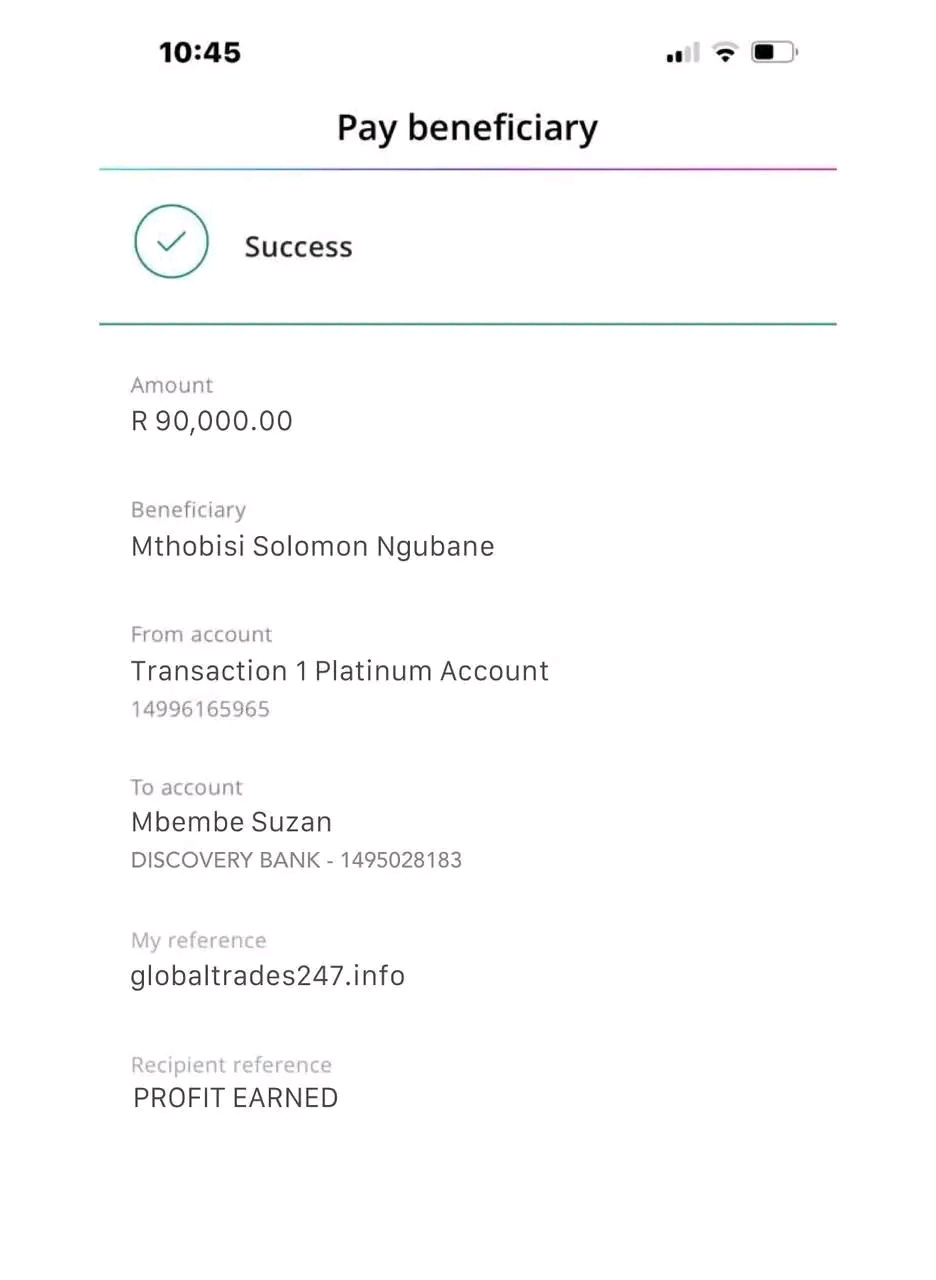Tap the Beneficiary field label

(x=188, y=510)
